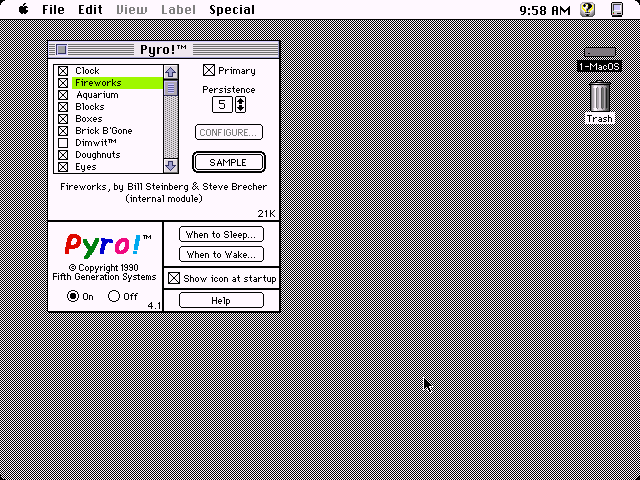Click the module list scrollbar thumb
This screenshot has height=480, width=640.
[x=171, y=88]
